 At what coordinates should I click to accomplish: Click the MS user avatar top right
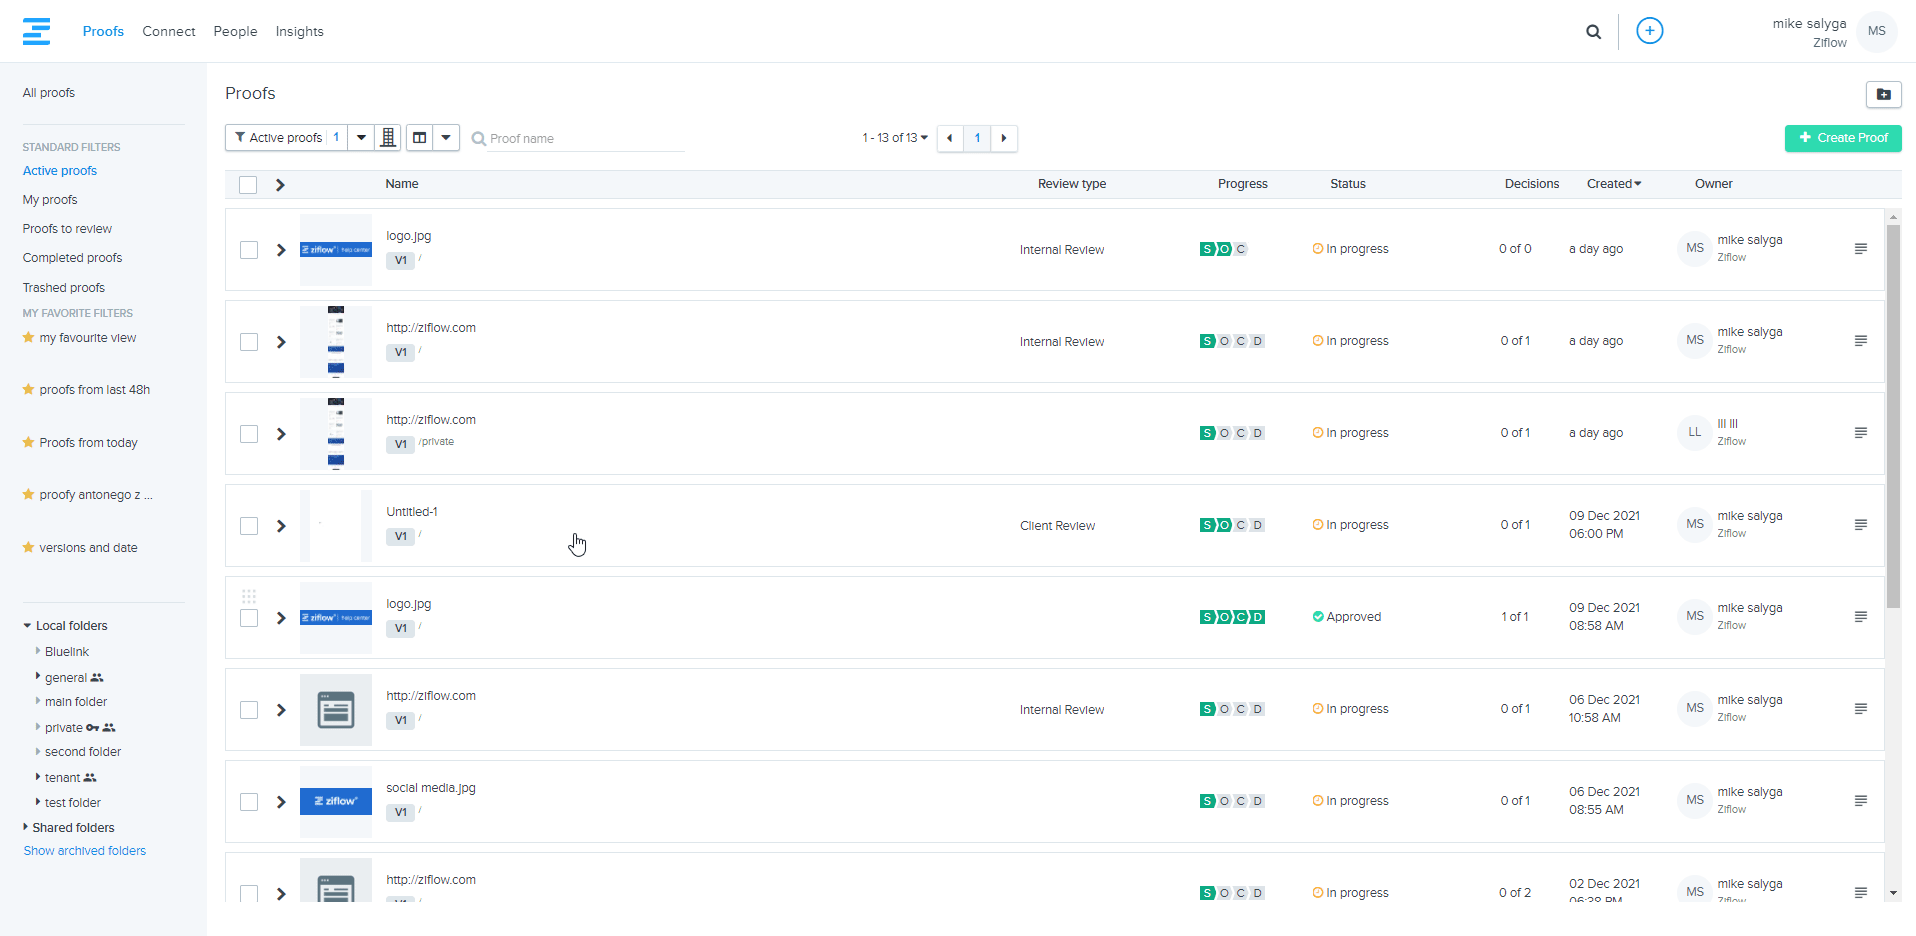(x=1876, y=31)
